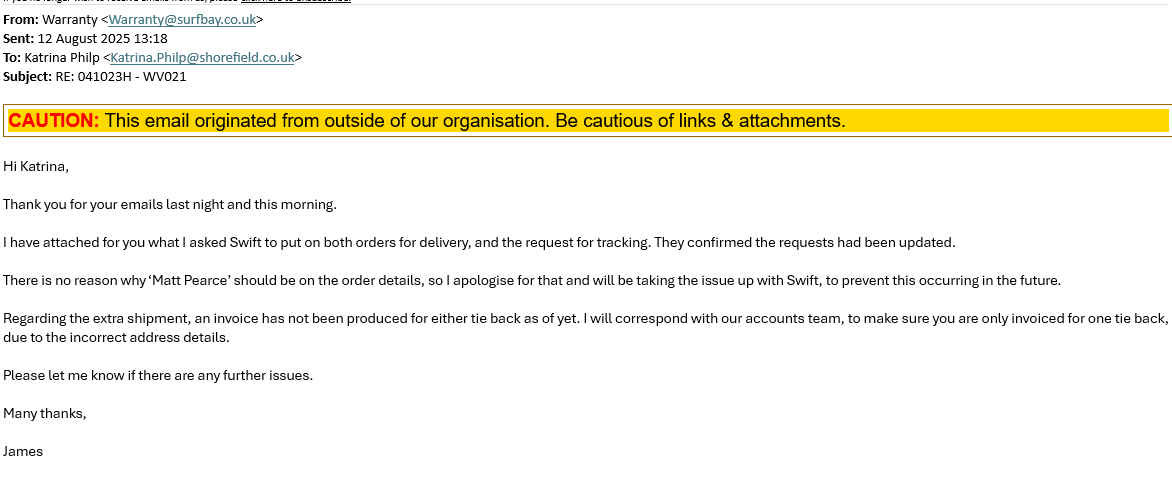Click the Katrina.Philp@shorefield.co.uk address link
Screen dimensions: 1172x489
(x=202, y=58)
